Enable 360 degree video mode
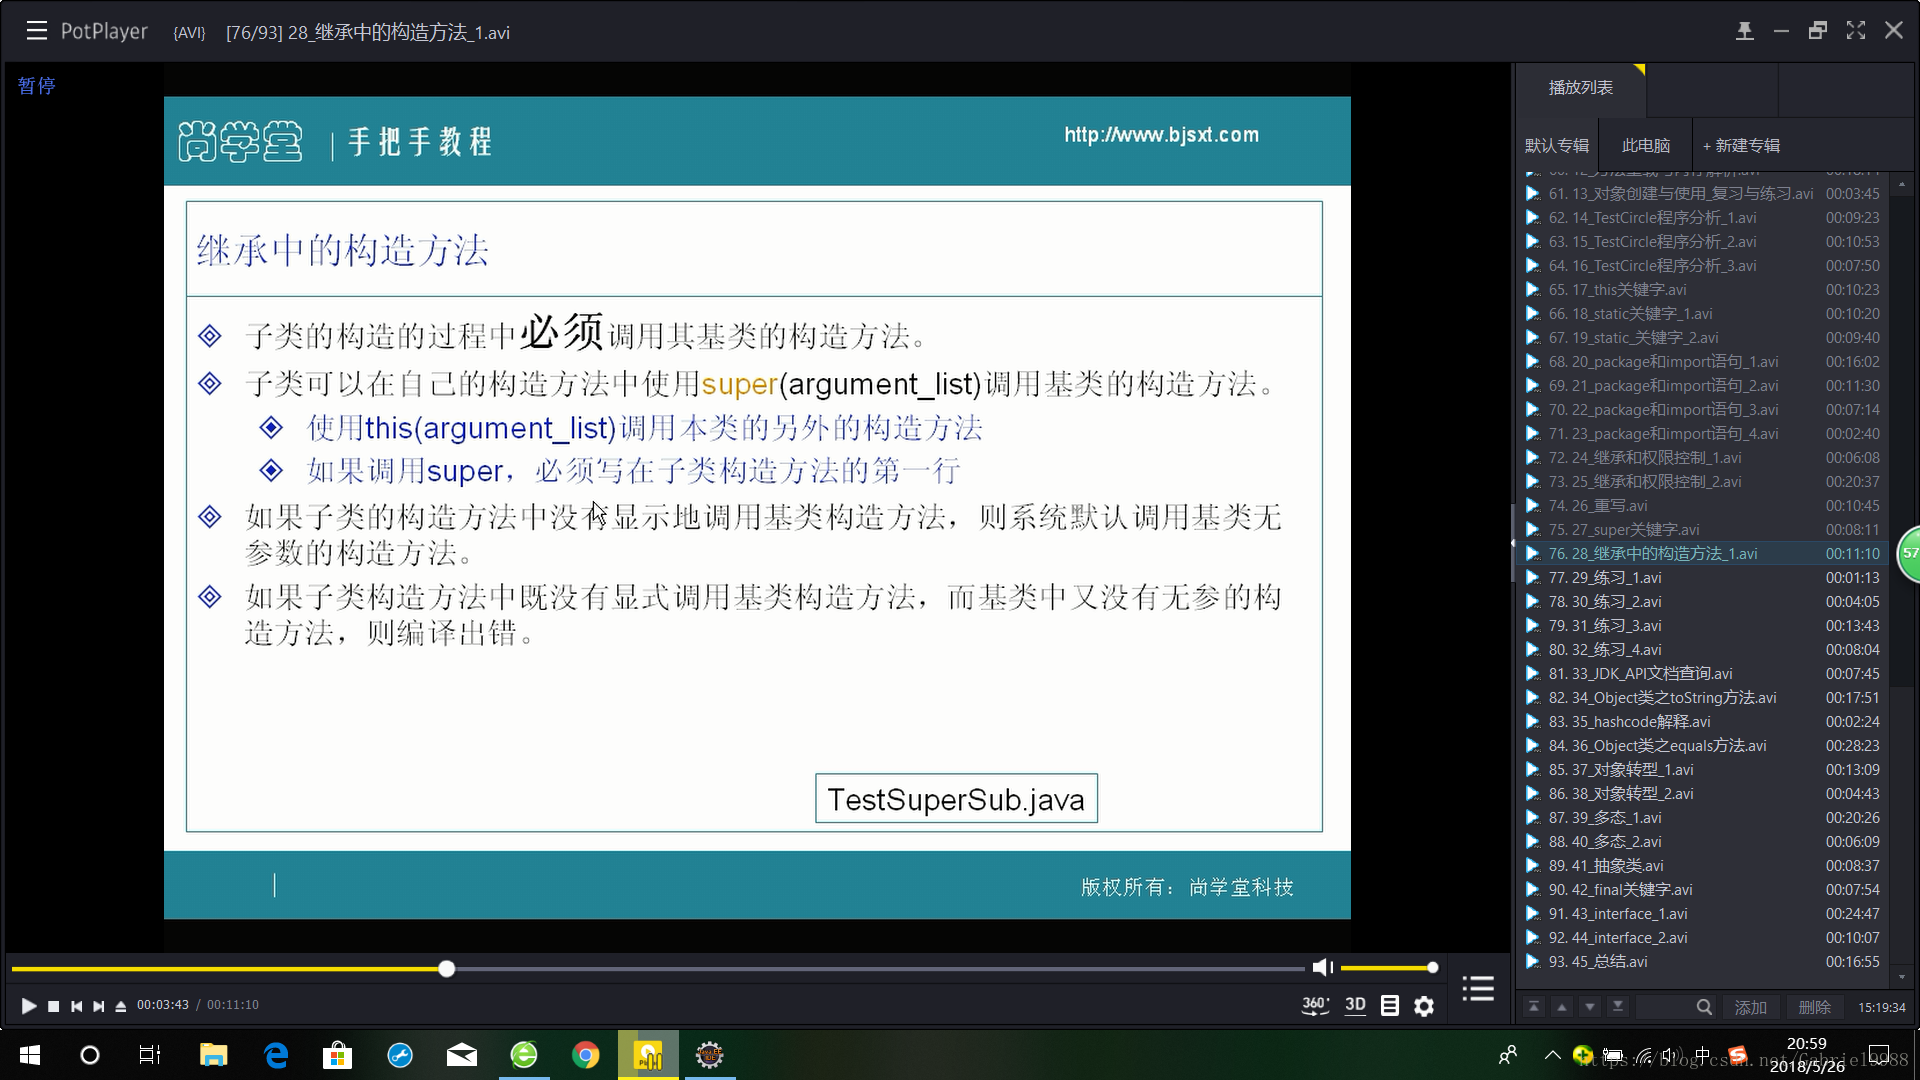Screen dimensions: 1920x1080 pos(1315,1005)
